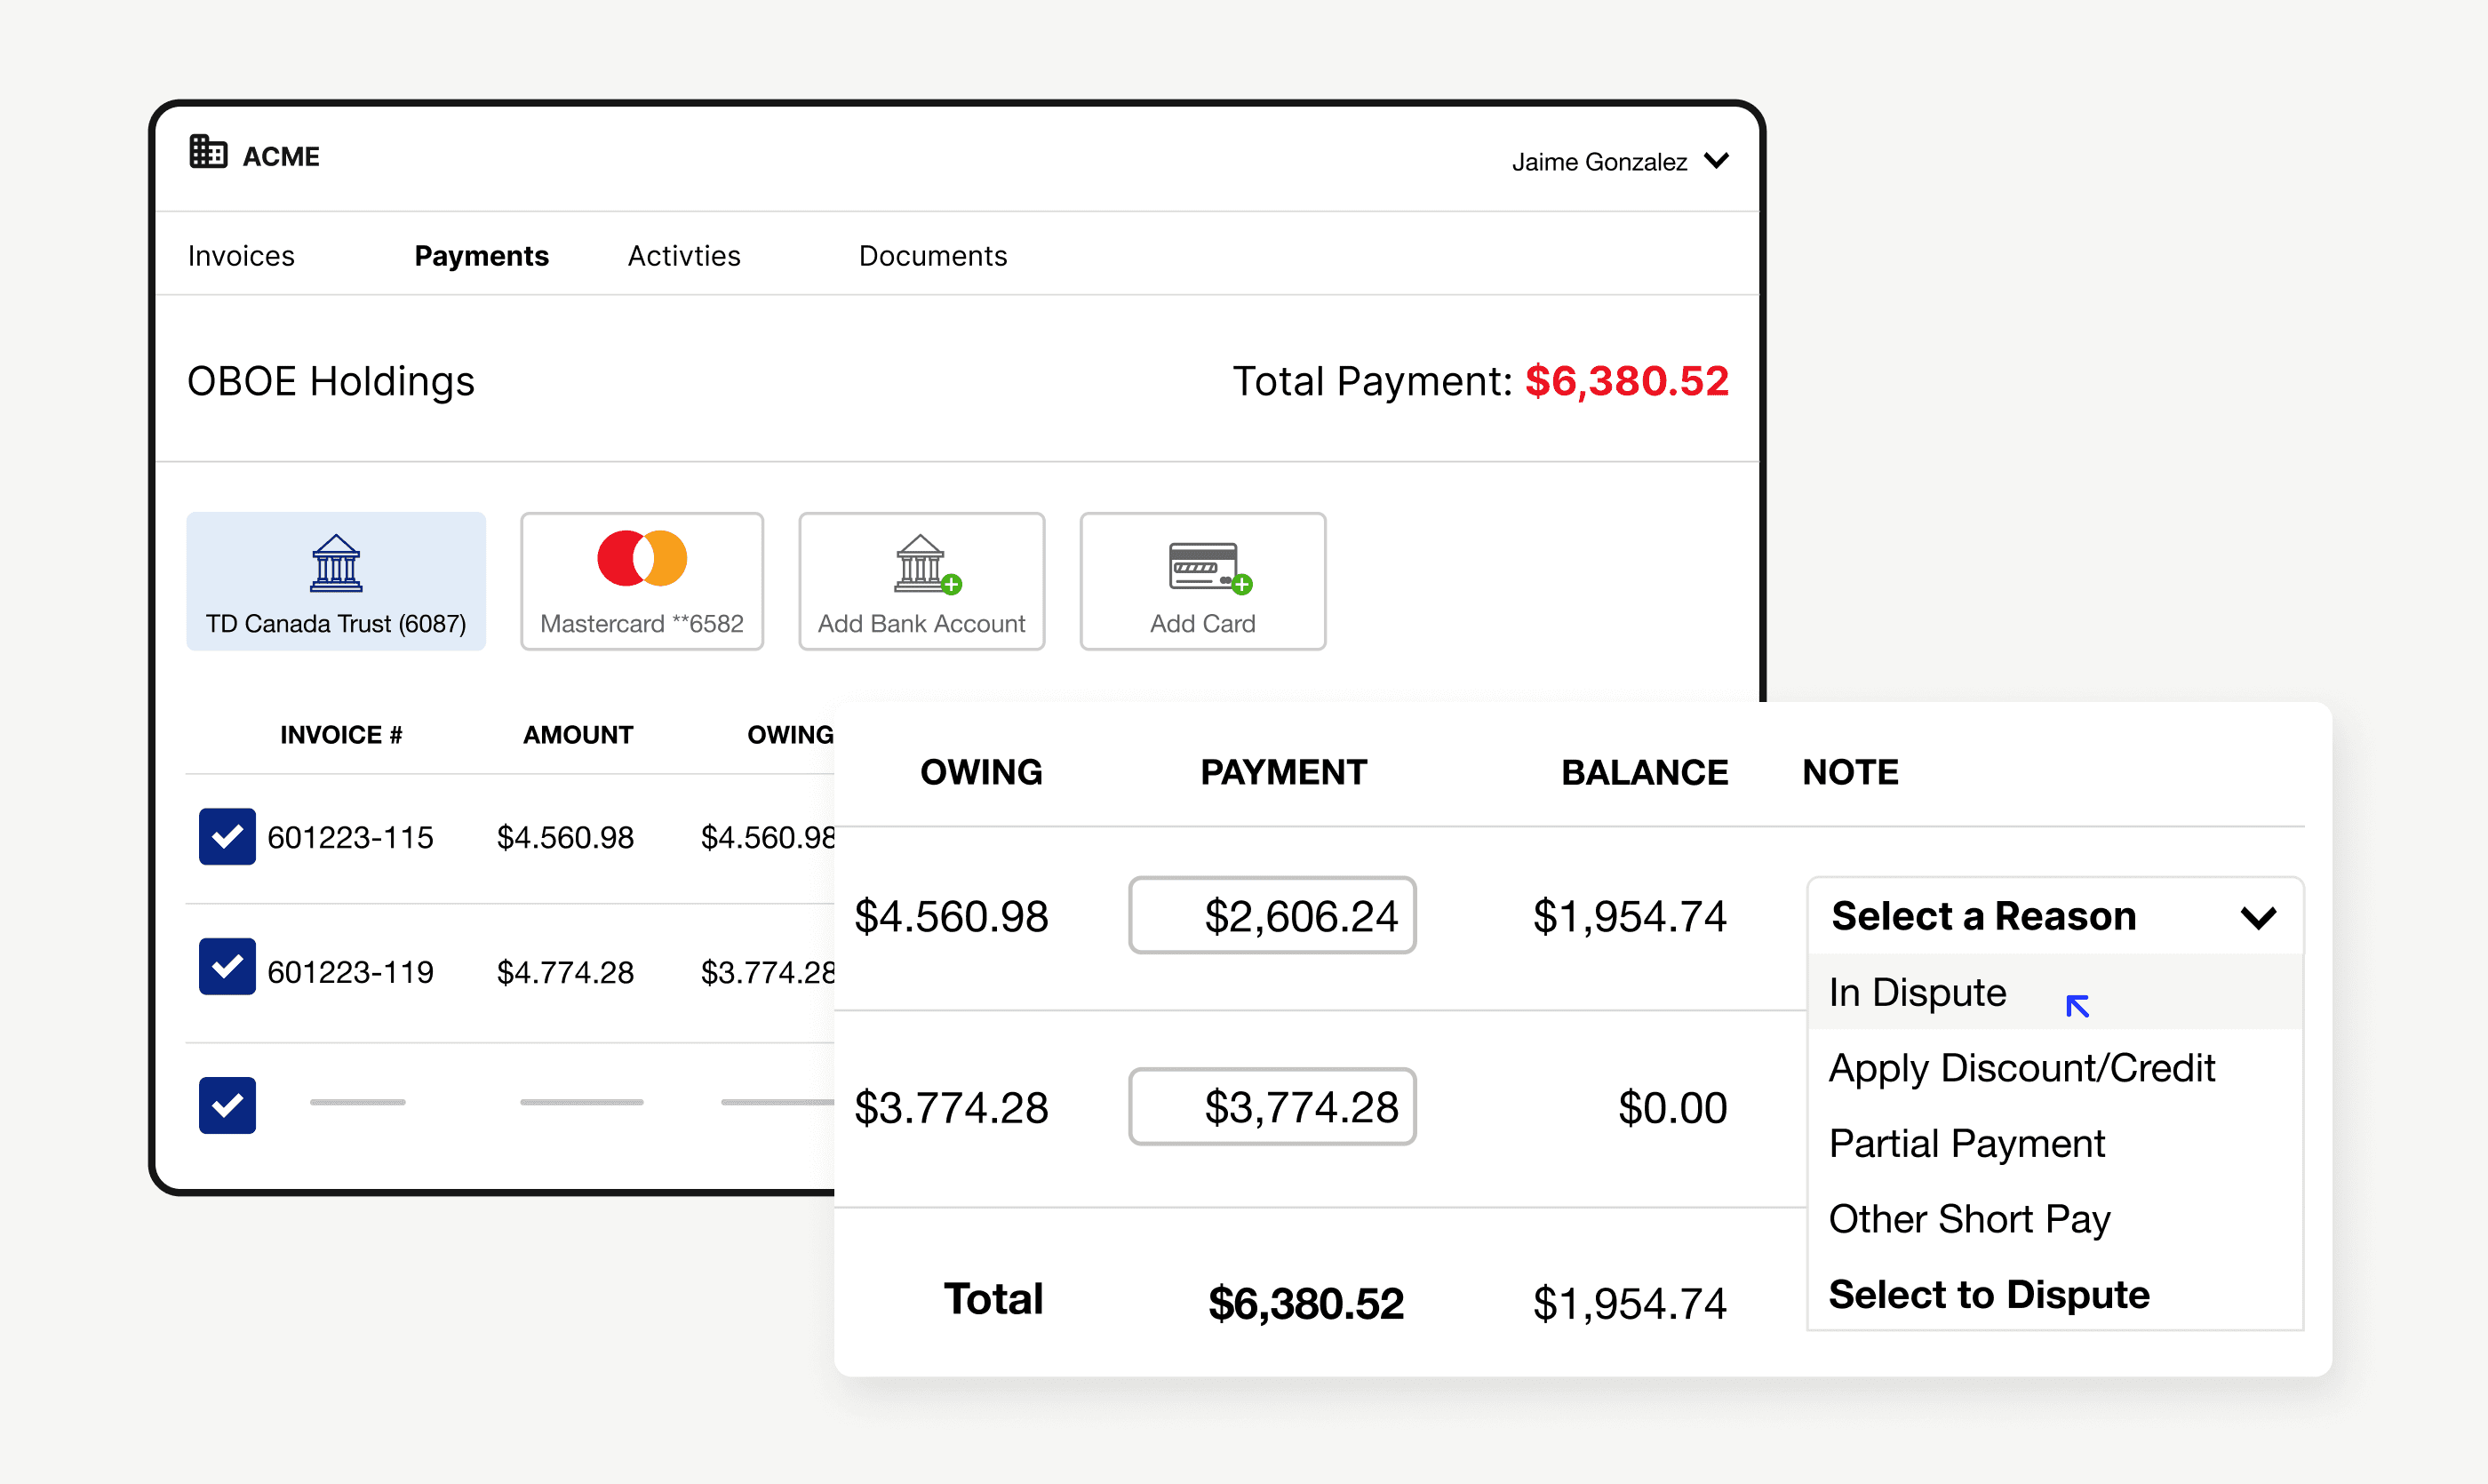Image resolution: width=2488 pixels, height=1484 pixels.
Task: Click the $2,606.24 payment input field
Action: click(x=1272, y=916)
